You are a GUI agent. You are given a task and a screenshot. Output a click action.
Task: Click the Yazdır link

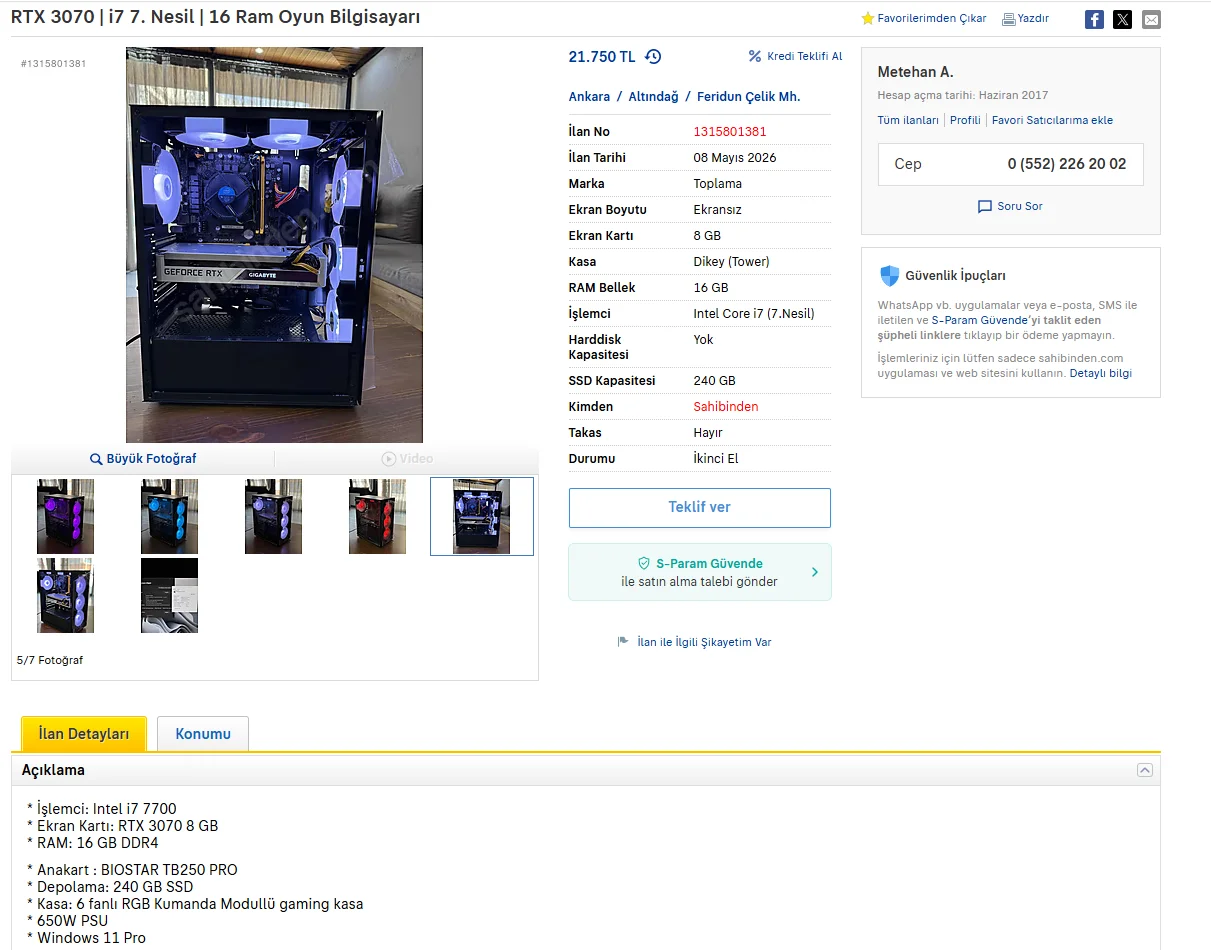click(1033, 18)
